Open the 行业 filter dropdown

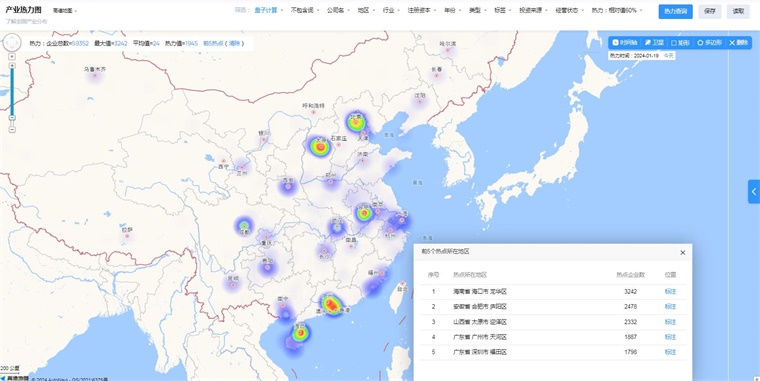pyautogui.click(x=391, y=10)
